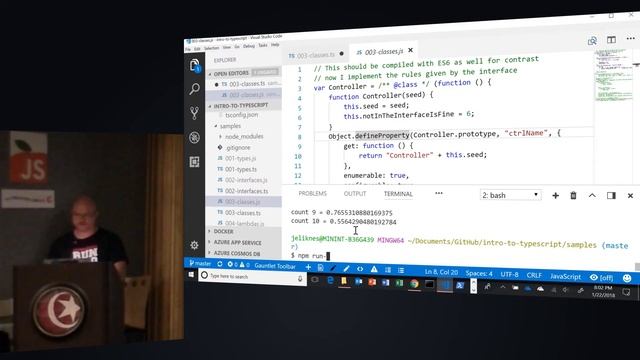
Task: Open the Tasks menu
Action: coord(262,45)
